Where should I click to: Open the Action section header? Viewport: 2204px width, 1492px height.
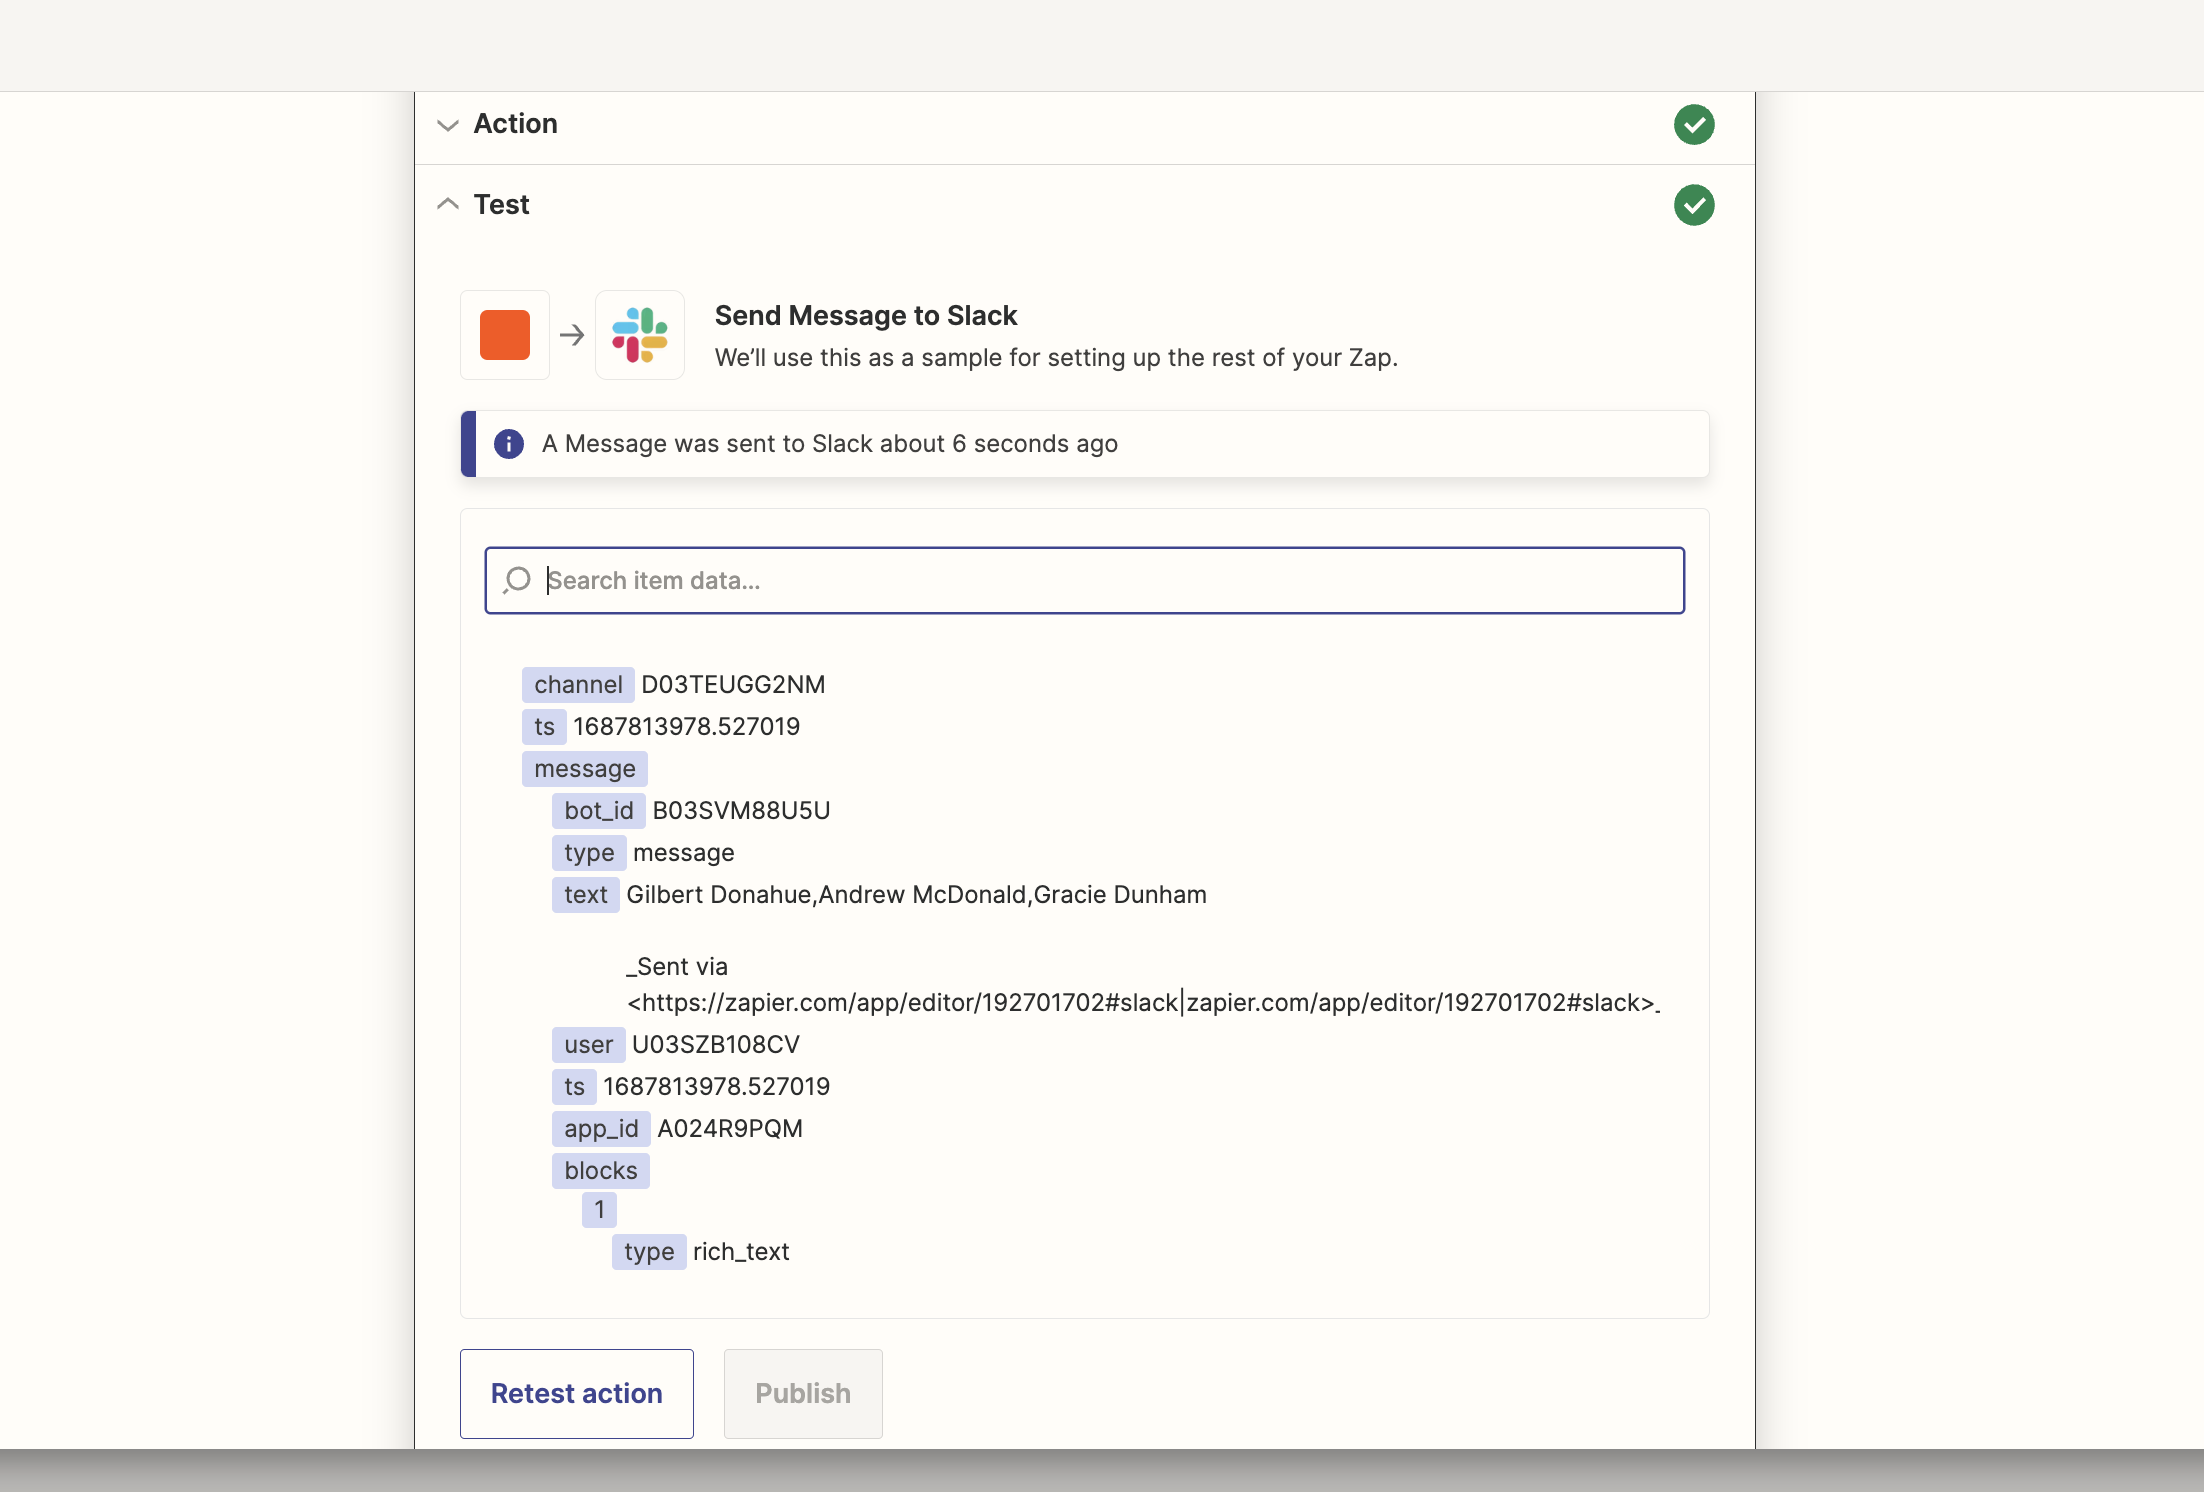click(515, 124)
